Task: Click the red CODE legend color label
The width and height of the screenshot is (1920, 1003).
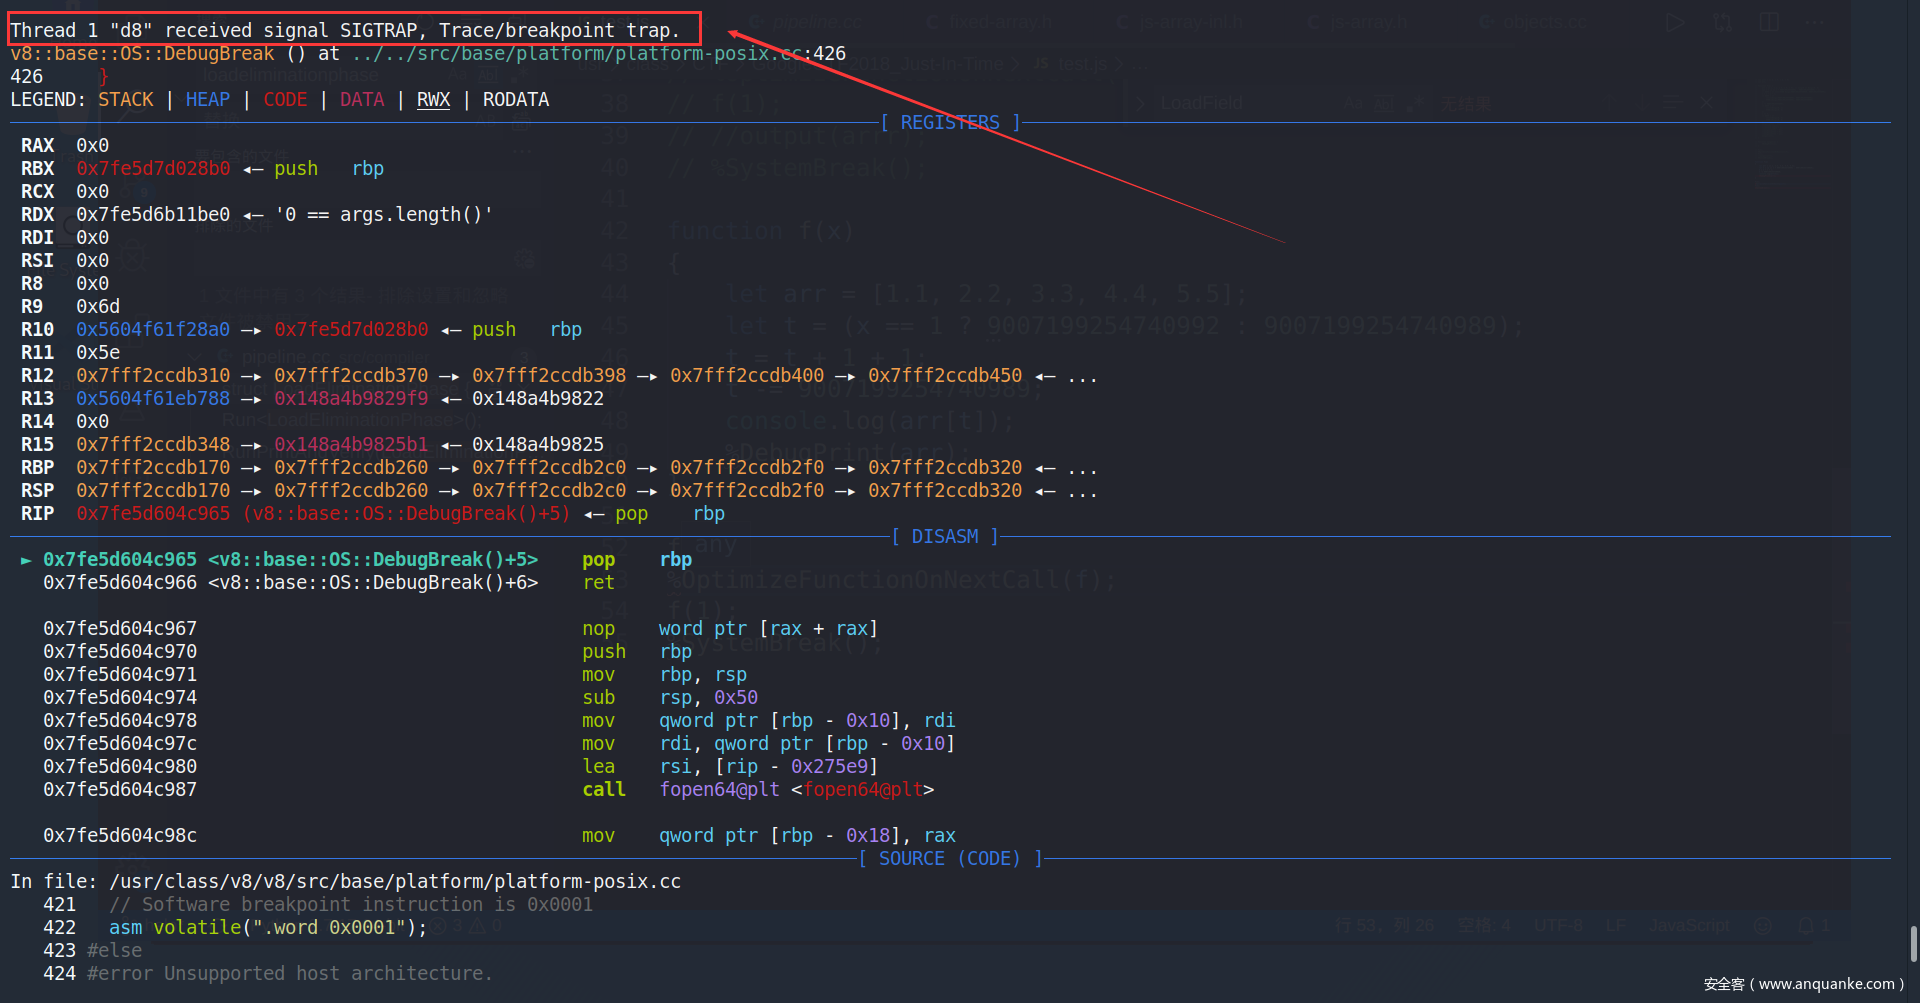Action: coord(285,100)
